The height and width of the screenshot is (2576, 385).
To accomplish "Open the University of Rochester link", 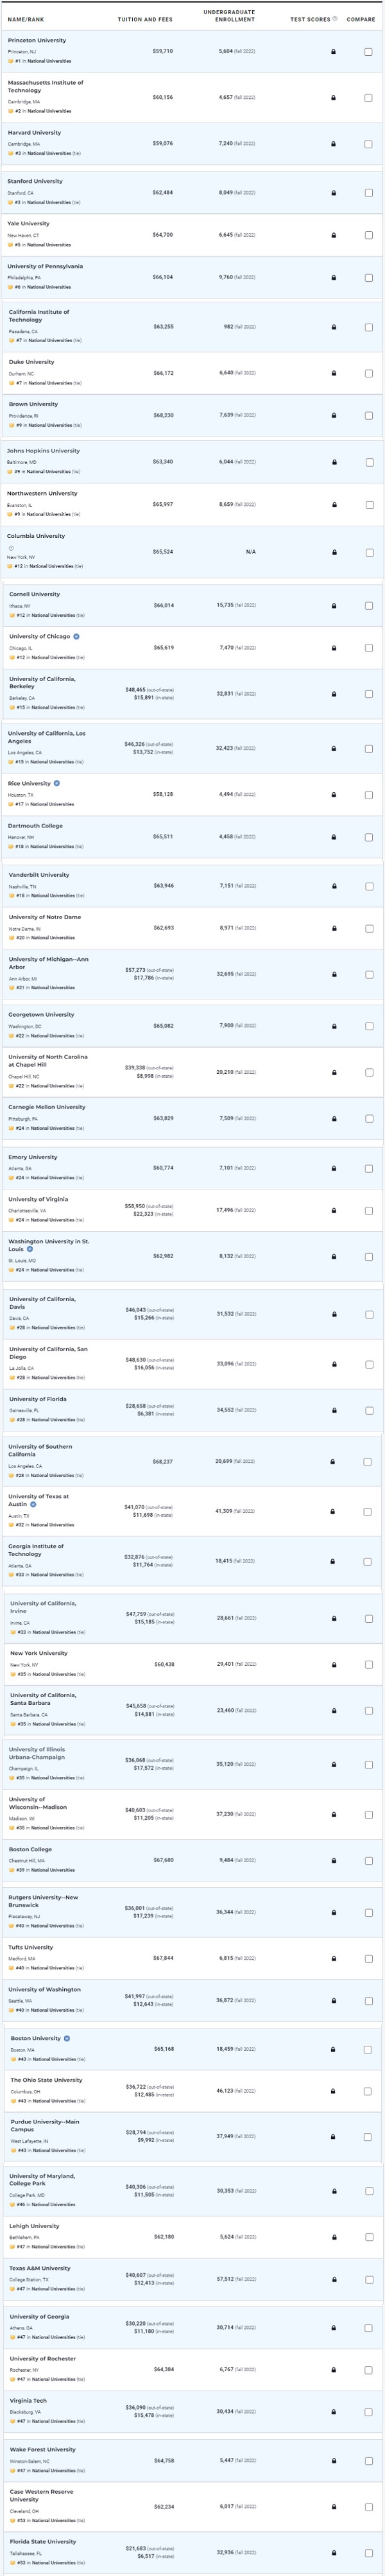I will [x=42, y=2358].
